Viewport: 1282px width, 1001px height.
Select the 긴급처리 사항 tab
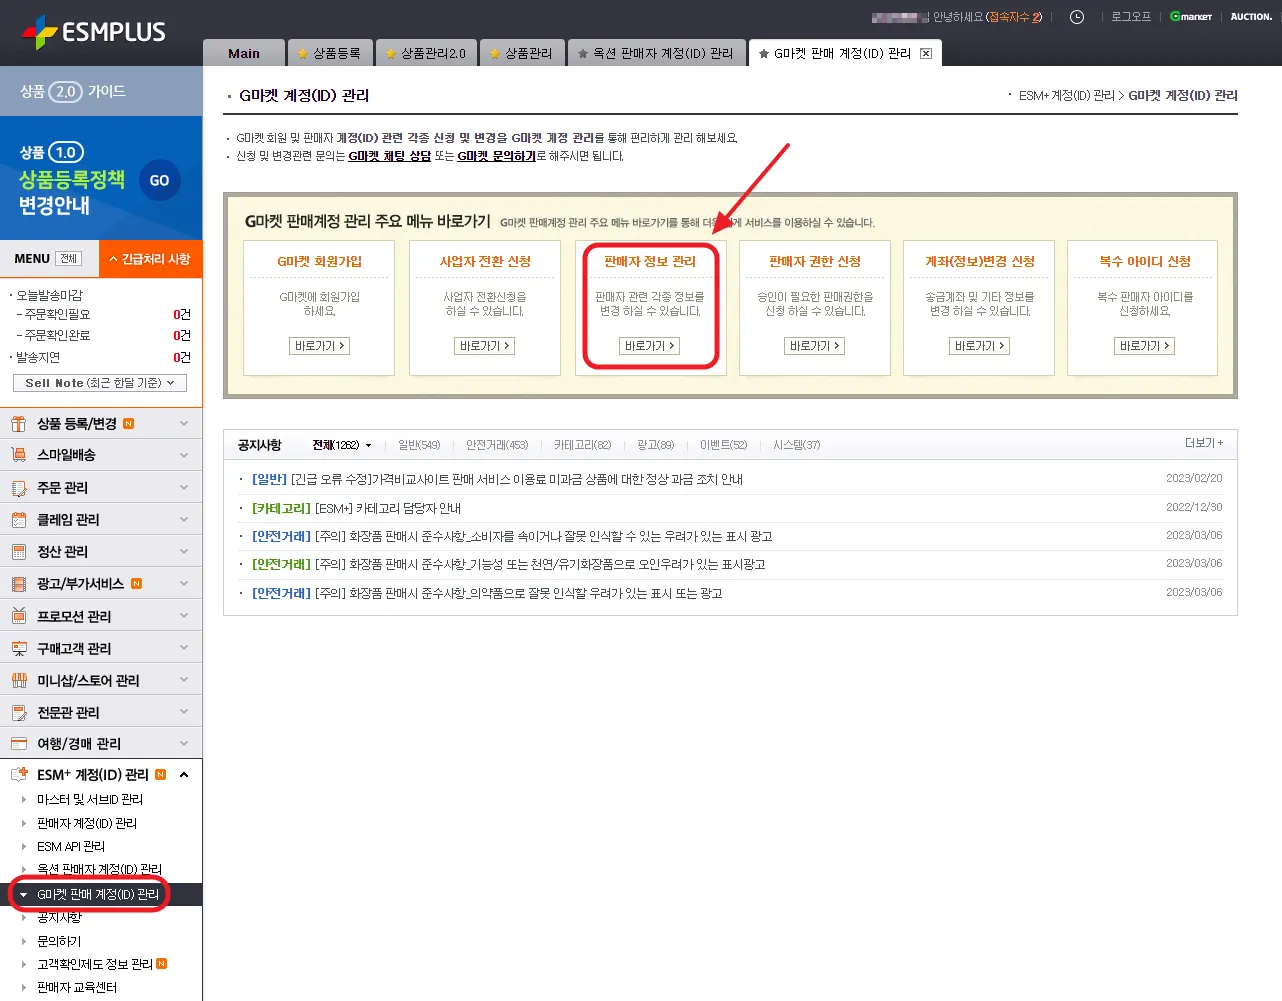[151, 259]
